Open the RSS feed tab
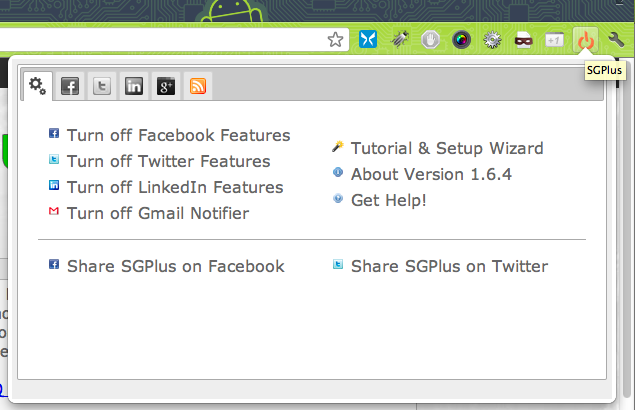Screen dimensions: 635x410 tap(197, 86)
